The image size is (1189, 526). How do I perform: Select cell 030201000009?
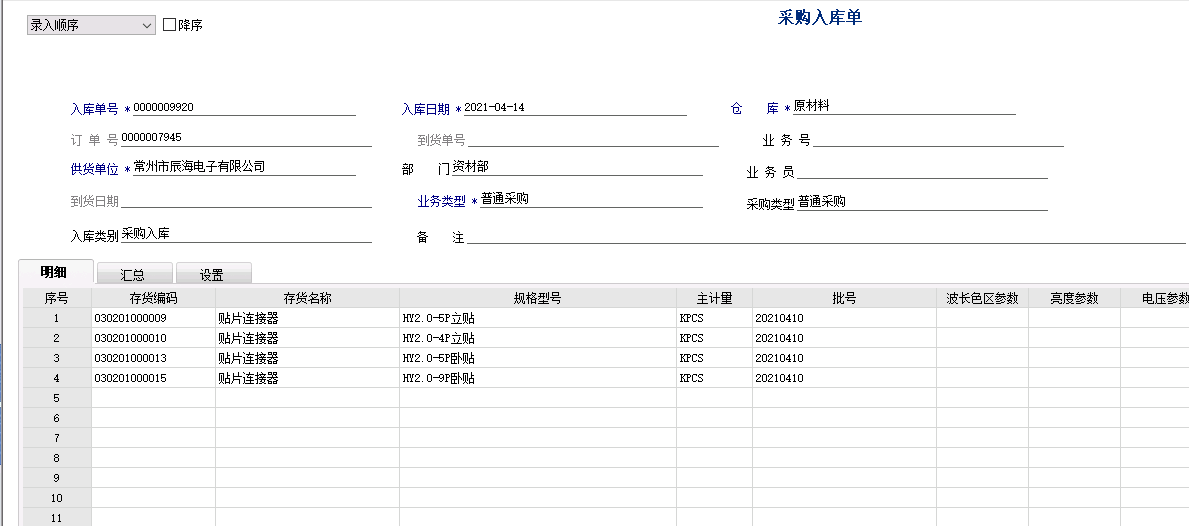coord(153,318)
